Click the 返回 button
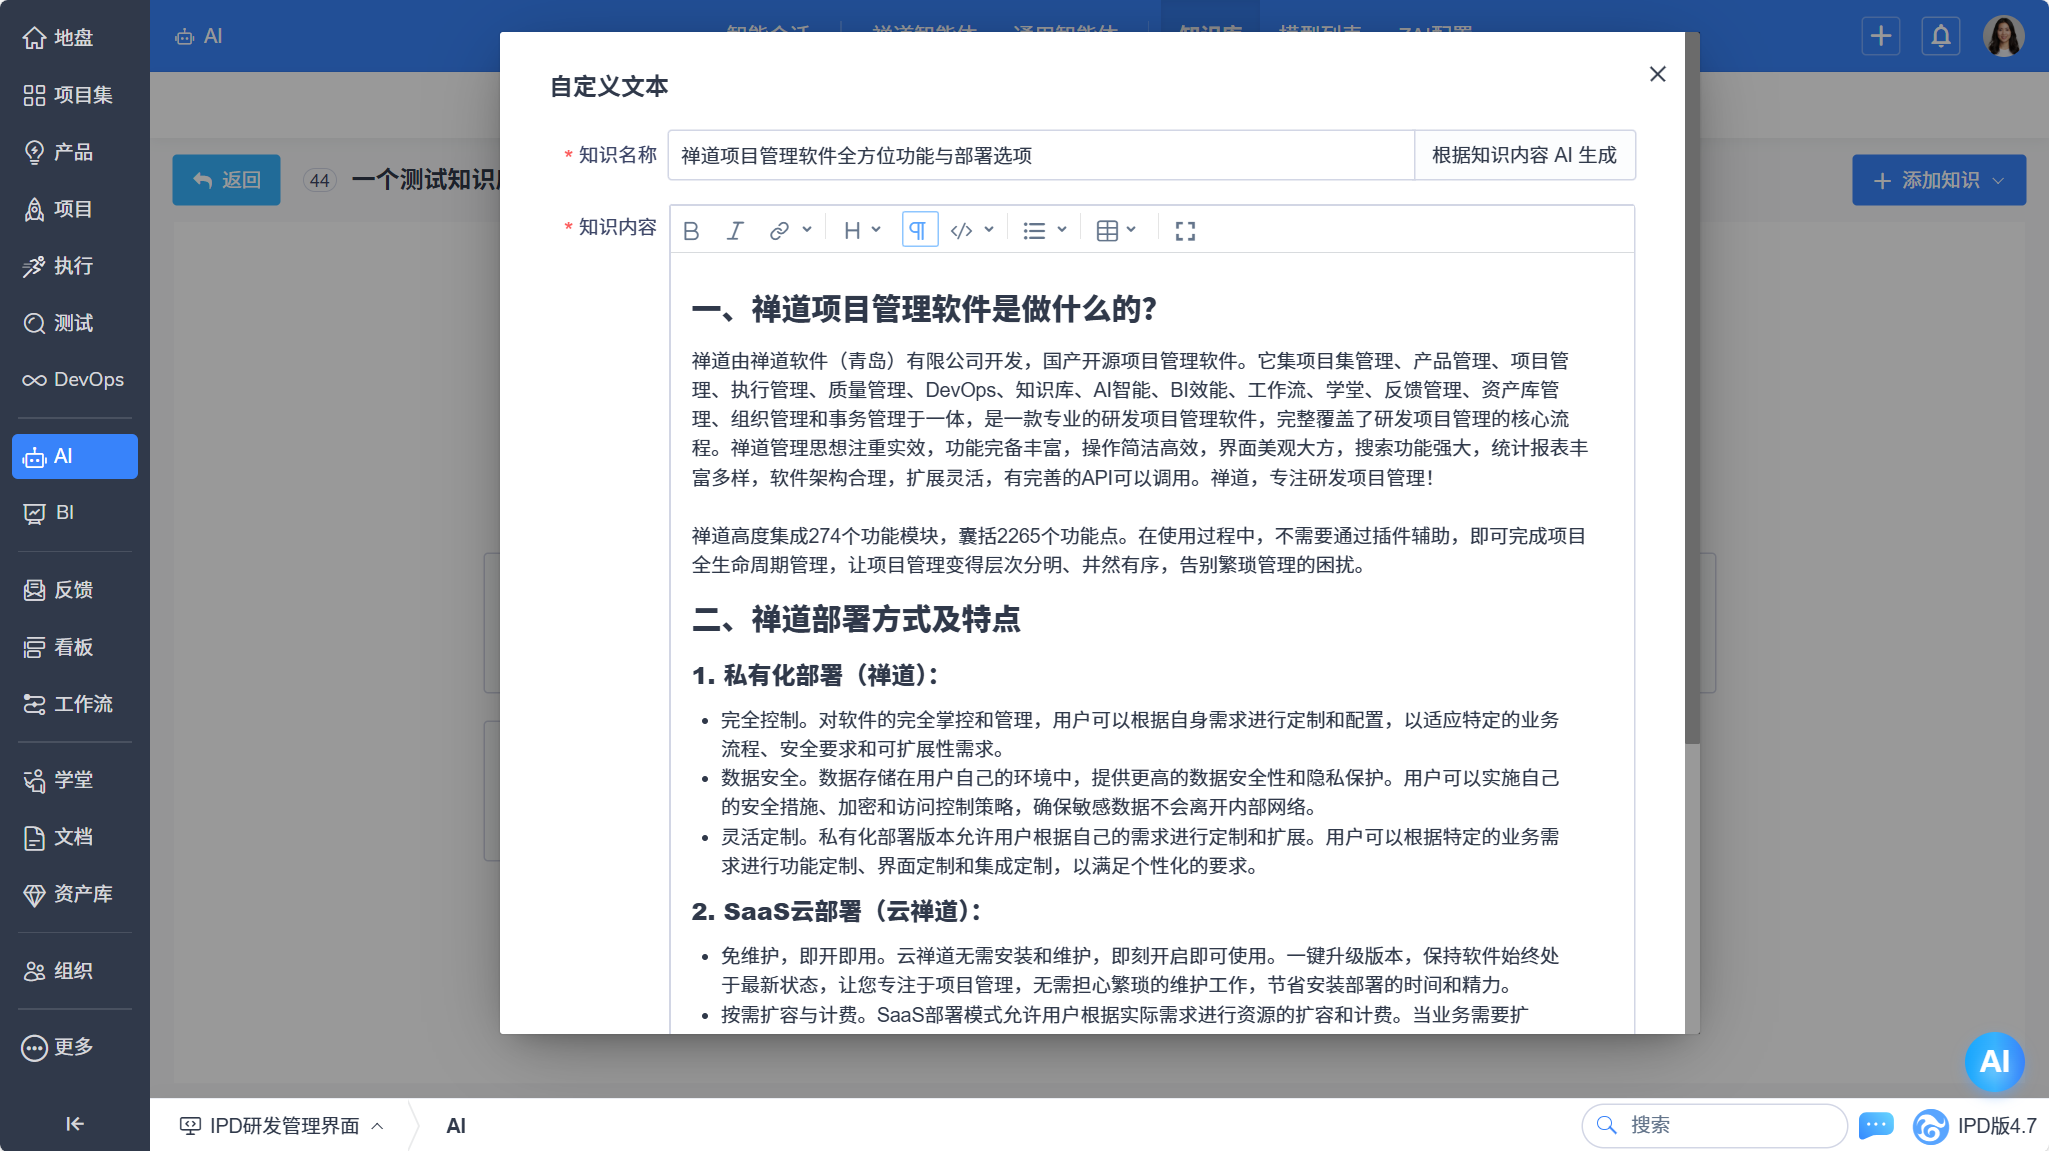 [x=226, y=180]
